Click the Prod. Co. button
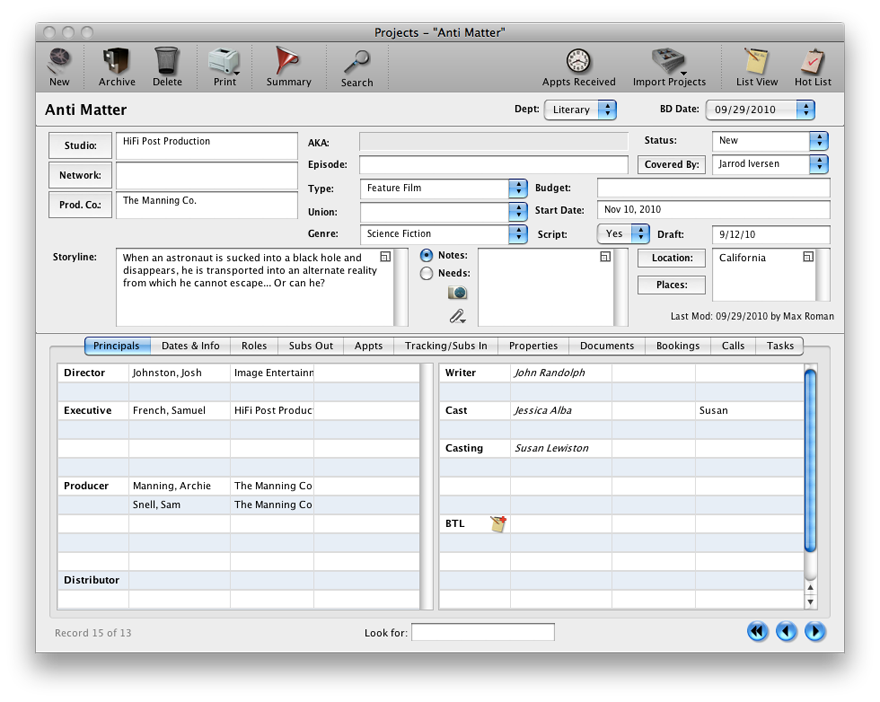The image size is (880, 702). click(x=80, y=205)
